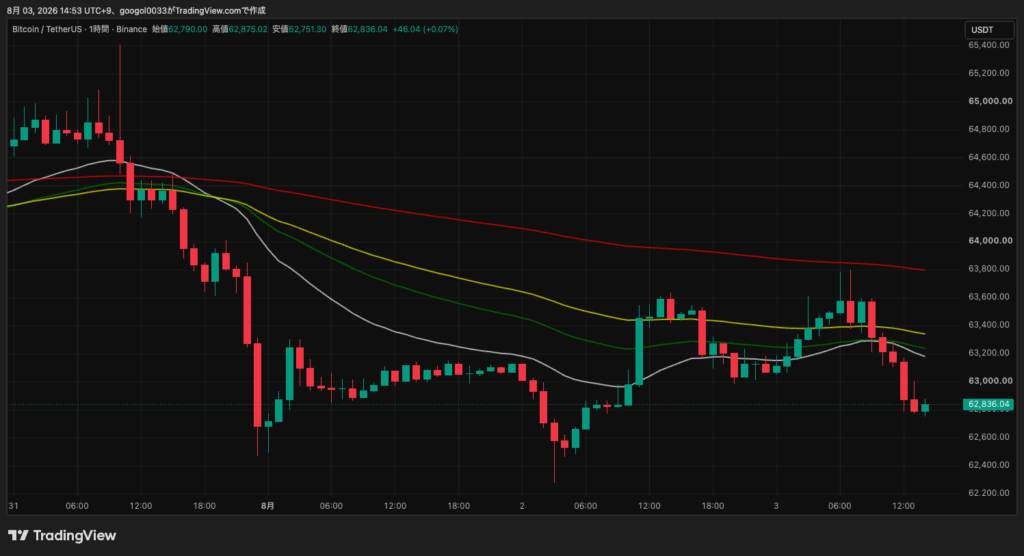
Task: Click the 63,600.00 price axis label
Action: point(989,297)
